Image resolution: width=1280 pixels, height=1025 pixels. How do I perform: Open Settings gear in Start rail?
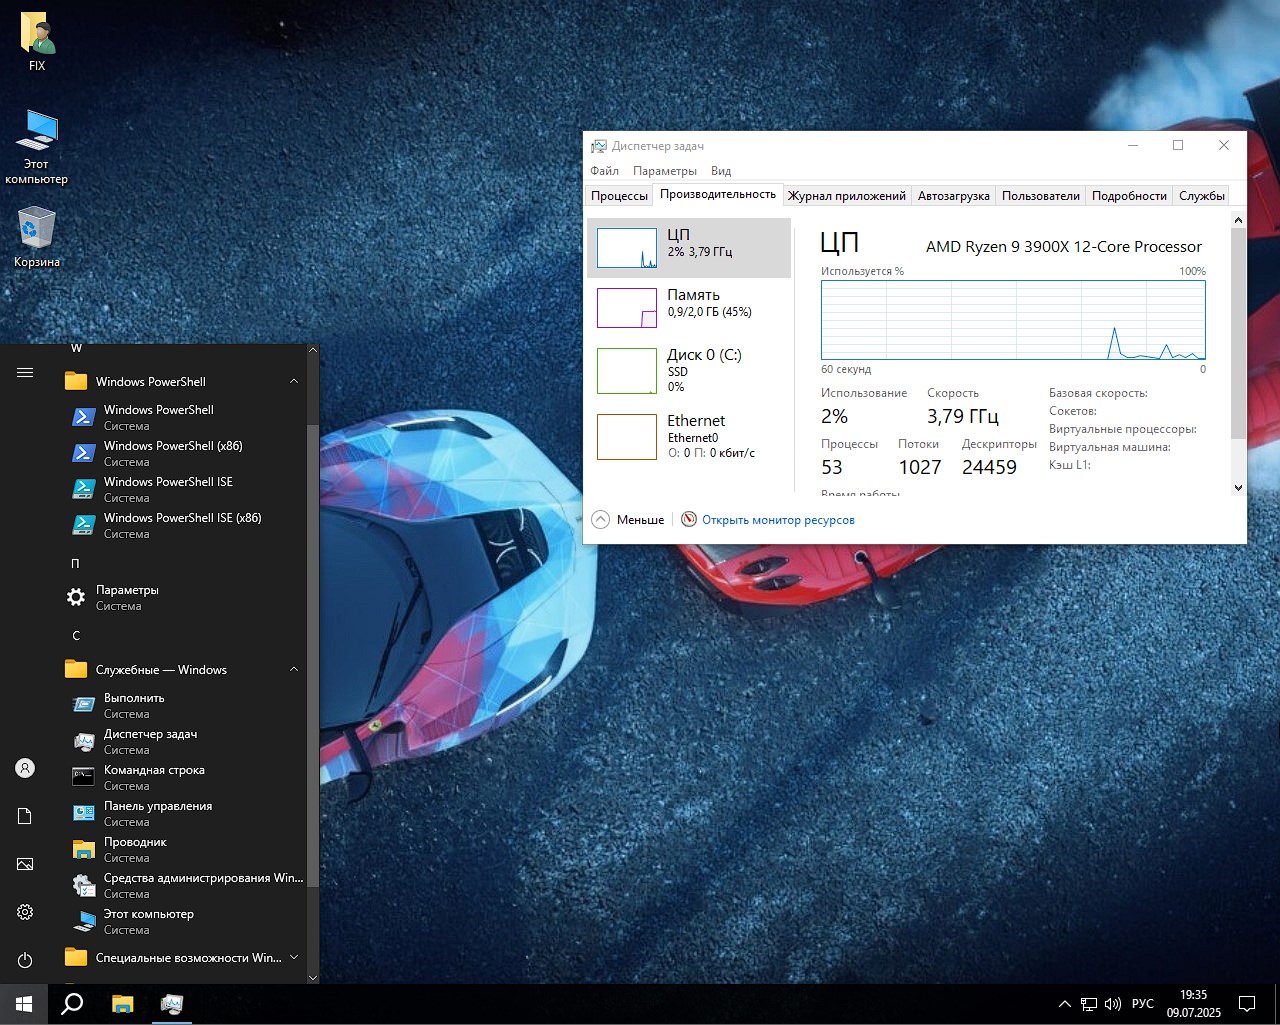click(x=25, y=912)
